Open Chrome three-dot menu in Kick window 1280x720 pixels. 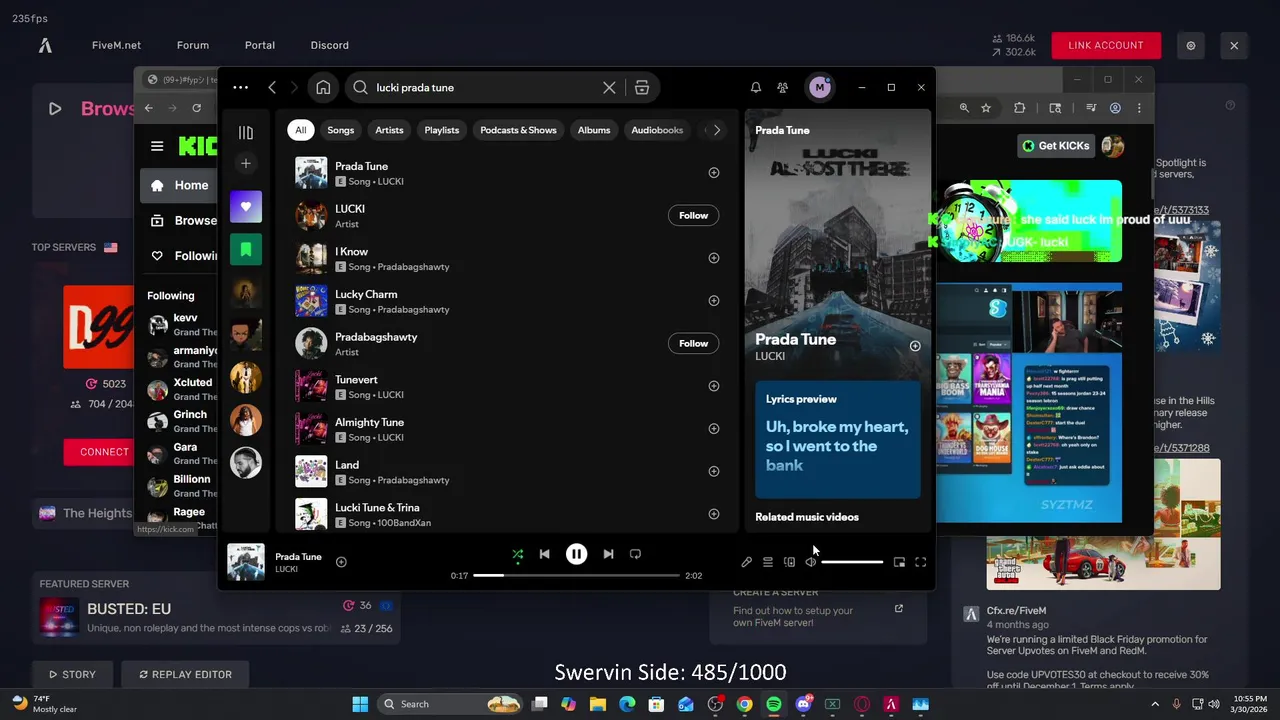click(1139, 108)
